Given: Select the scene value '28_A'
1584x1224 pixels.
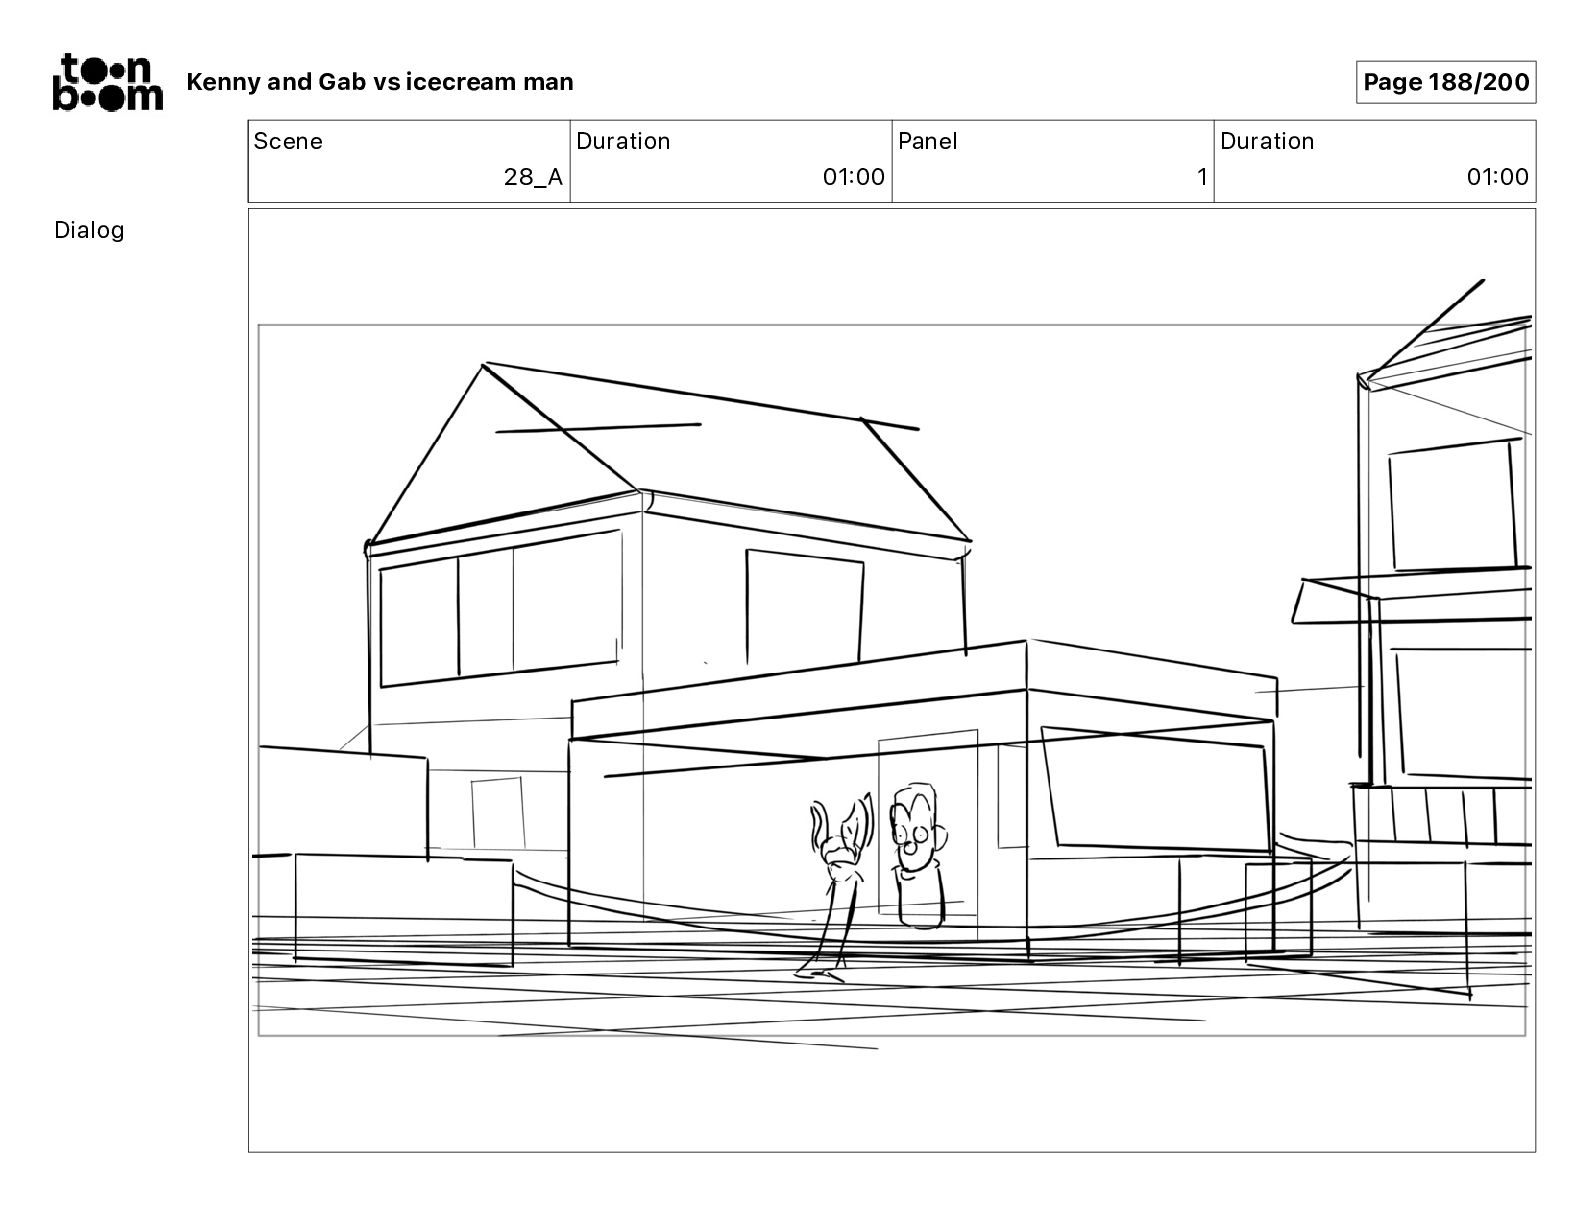Looking at the screenshot, I should [533, 177].
